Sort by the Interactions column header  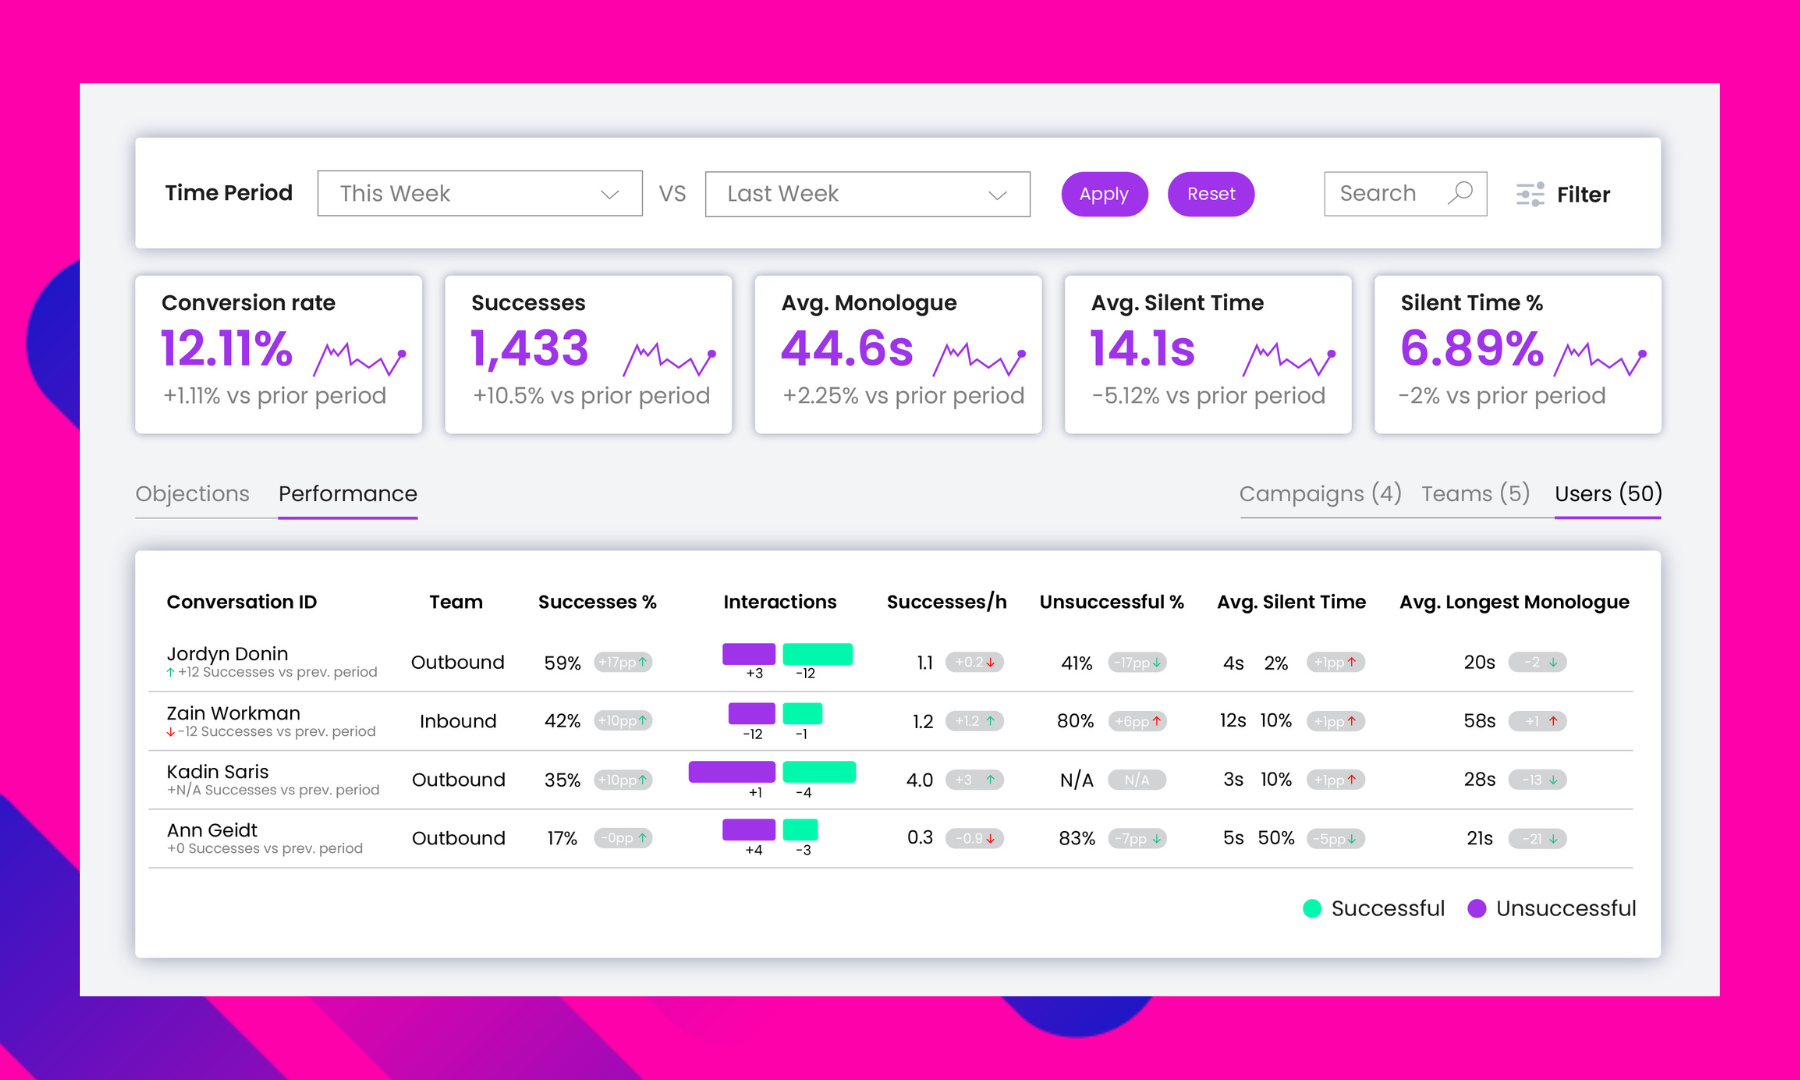[780, 602]
